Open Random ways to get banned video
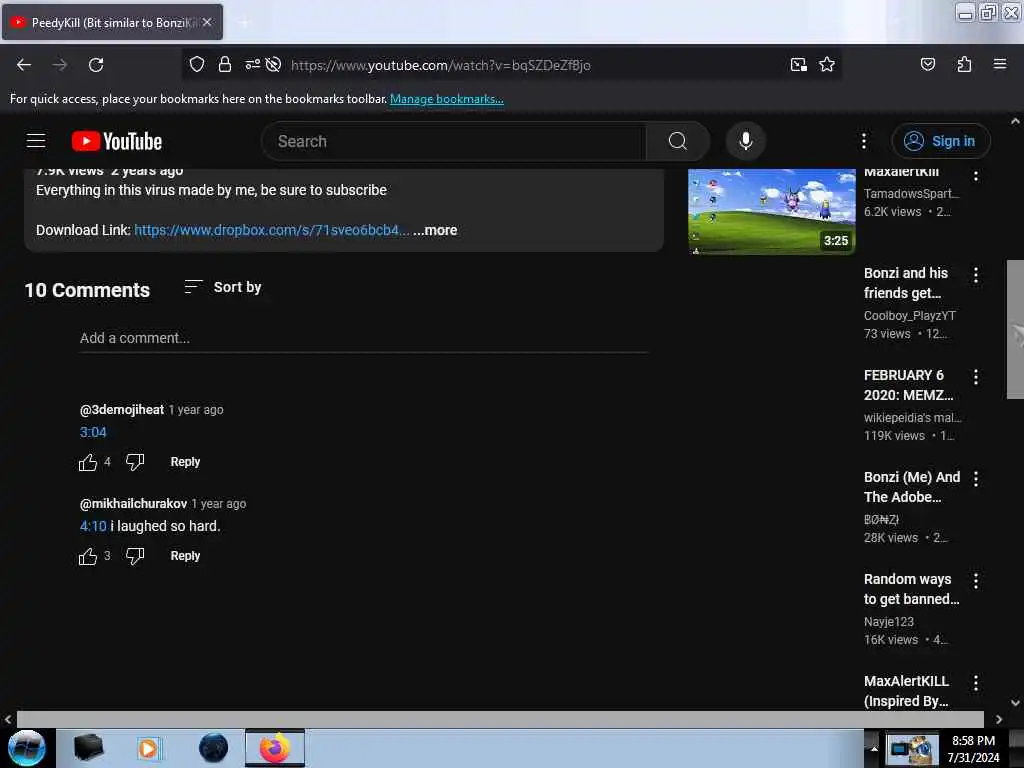 pos(911,588)
